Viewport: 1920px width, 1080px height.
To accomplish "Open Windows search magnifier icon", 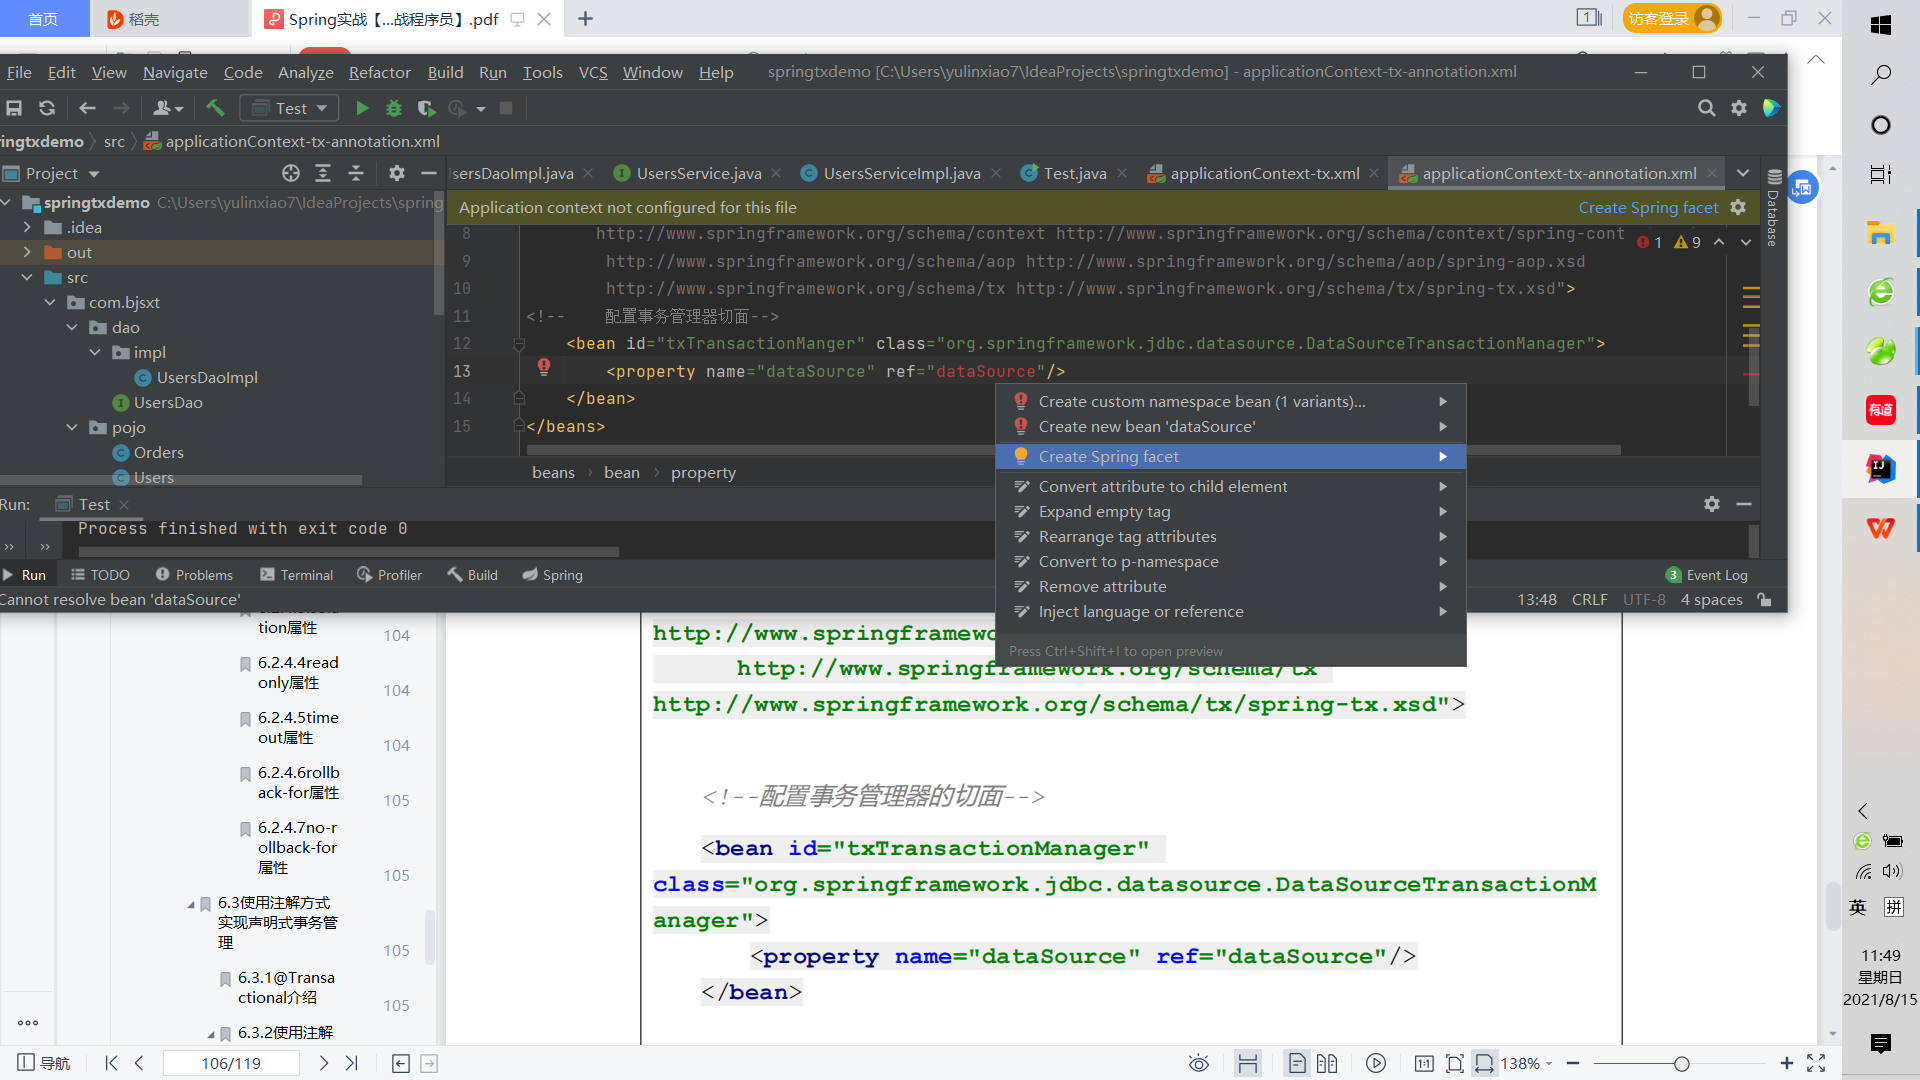I will pyautogui.click(x=1881, y=75).
